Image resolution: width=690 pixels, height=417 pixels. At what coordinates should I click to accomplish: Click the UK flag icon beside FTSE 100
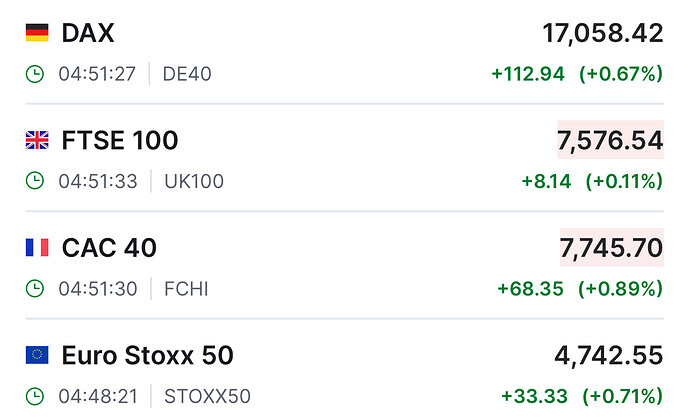click(37, 140)
